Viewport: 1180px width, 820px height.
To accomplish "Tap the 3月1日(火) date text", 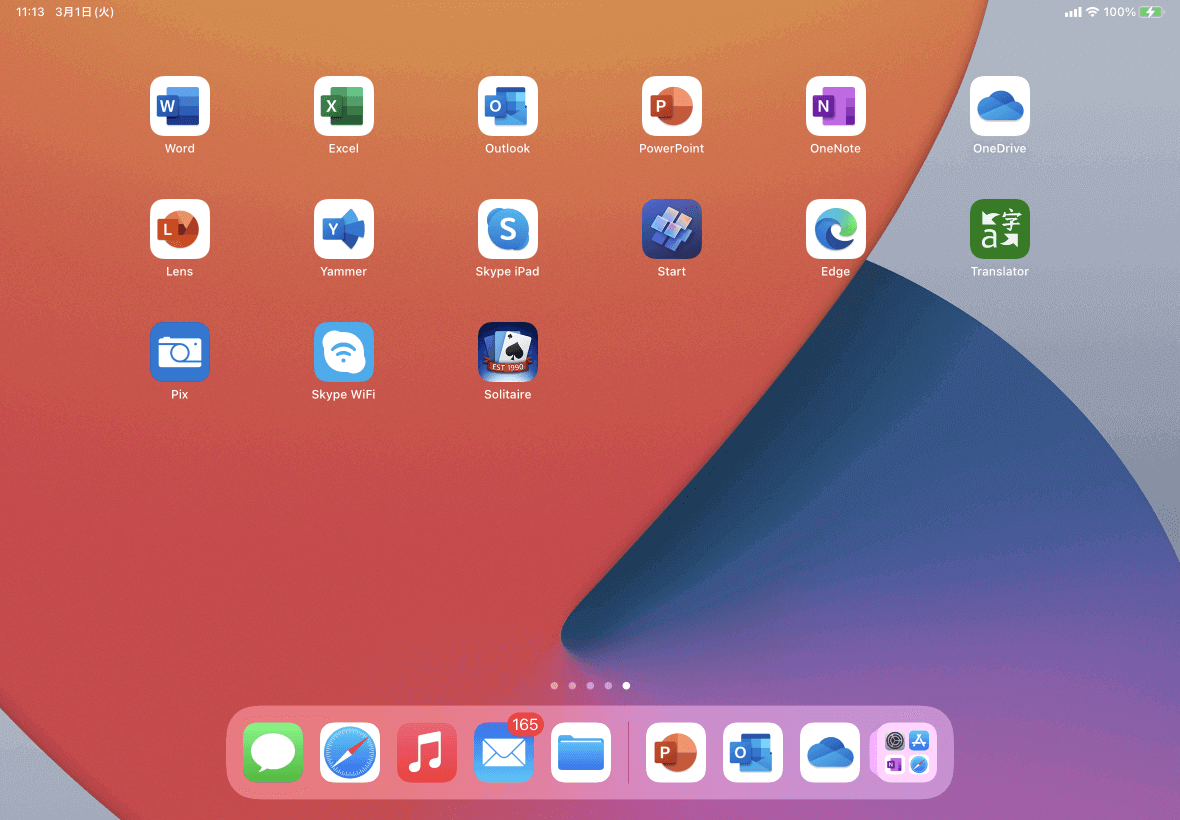I will (x=84, y=12).
